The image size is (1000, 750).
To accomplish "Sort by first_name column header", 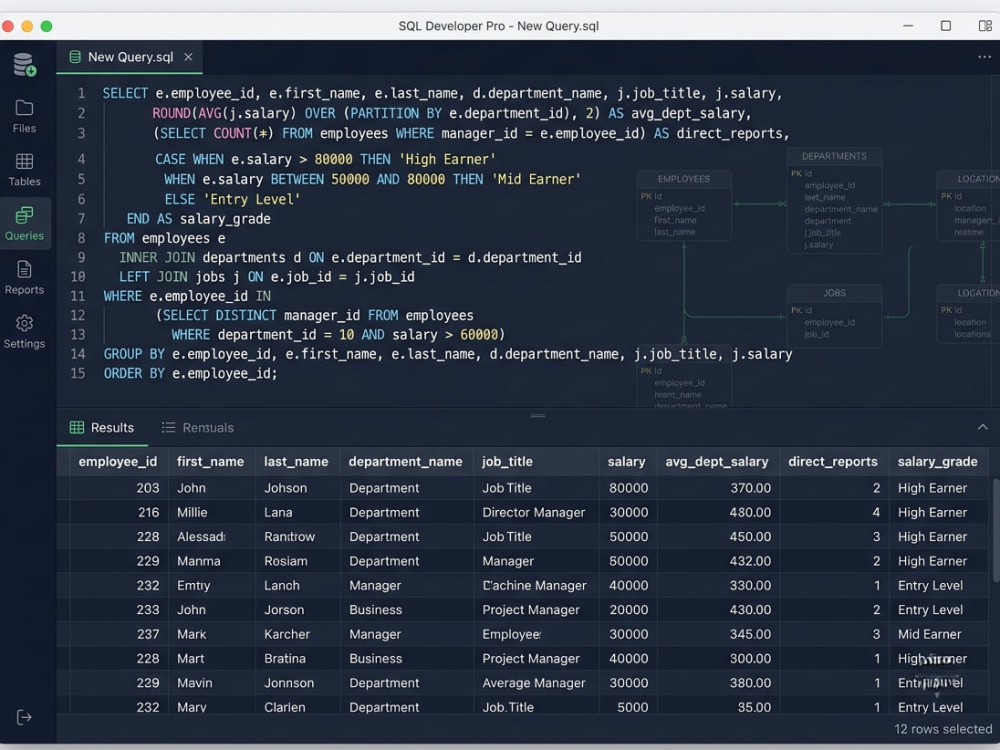I will [210, 461].
